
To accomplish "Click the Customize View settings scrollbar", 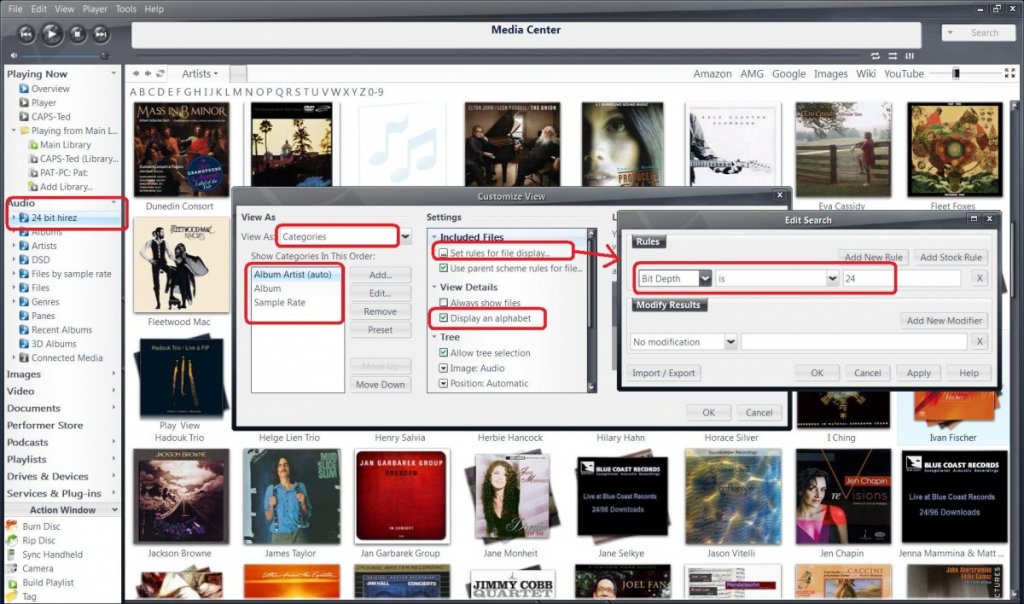I will click(592, 310).
